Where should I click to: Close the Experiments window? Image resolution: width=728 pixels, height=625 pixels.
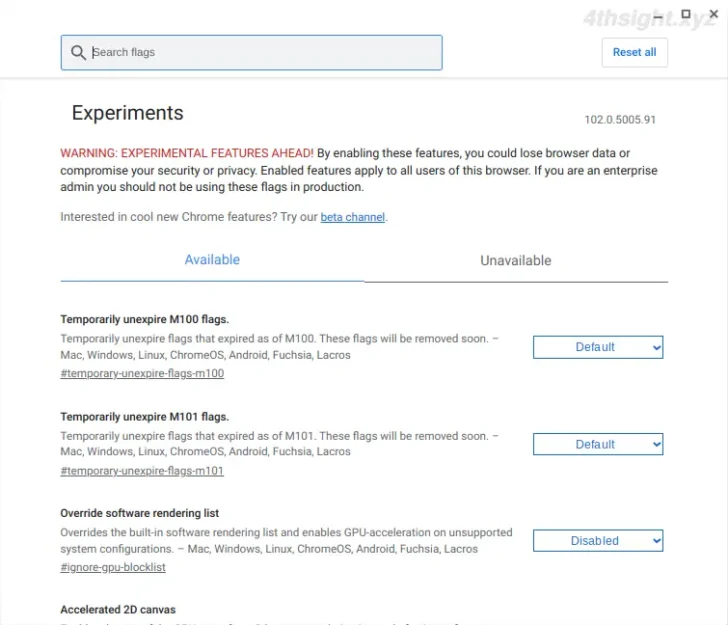[x=714, y=14]
